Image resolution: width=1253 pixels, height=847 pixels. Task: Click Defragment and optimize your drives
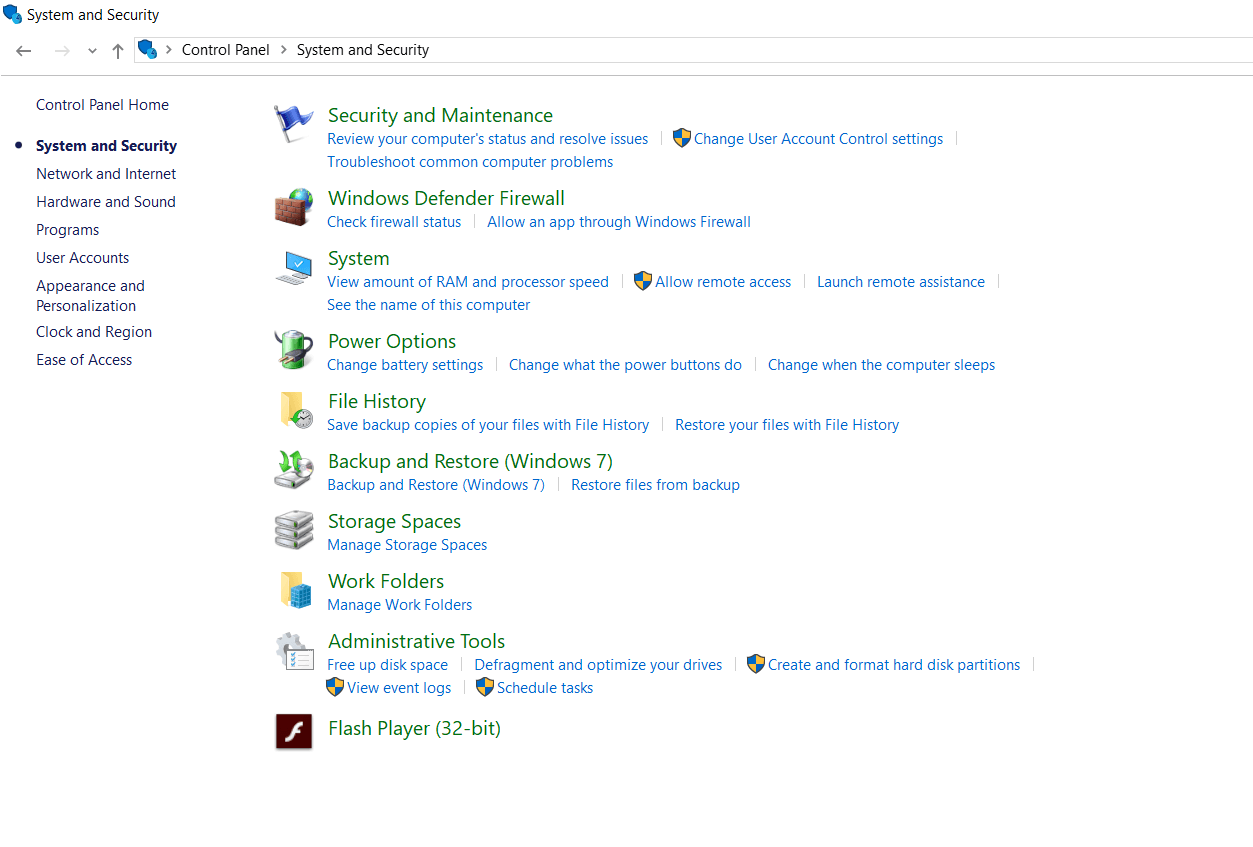[598, 664]
